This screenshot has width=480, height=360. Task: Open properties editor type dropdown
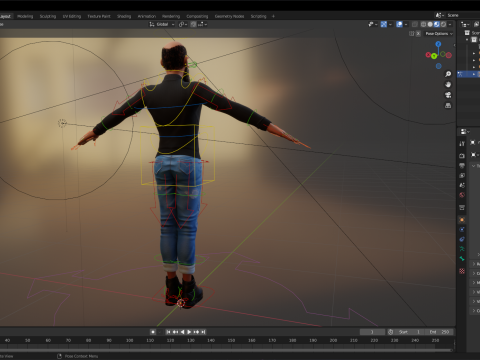[465, 132]
